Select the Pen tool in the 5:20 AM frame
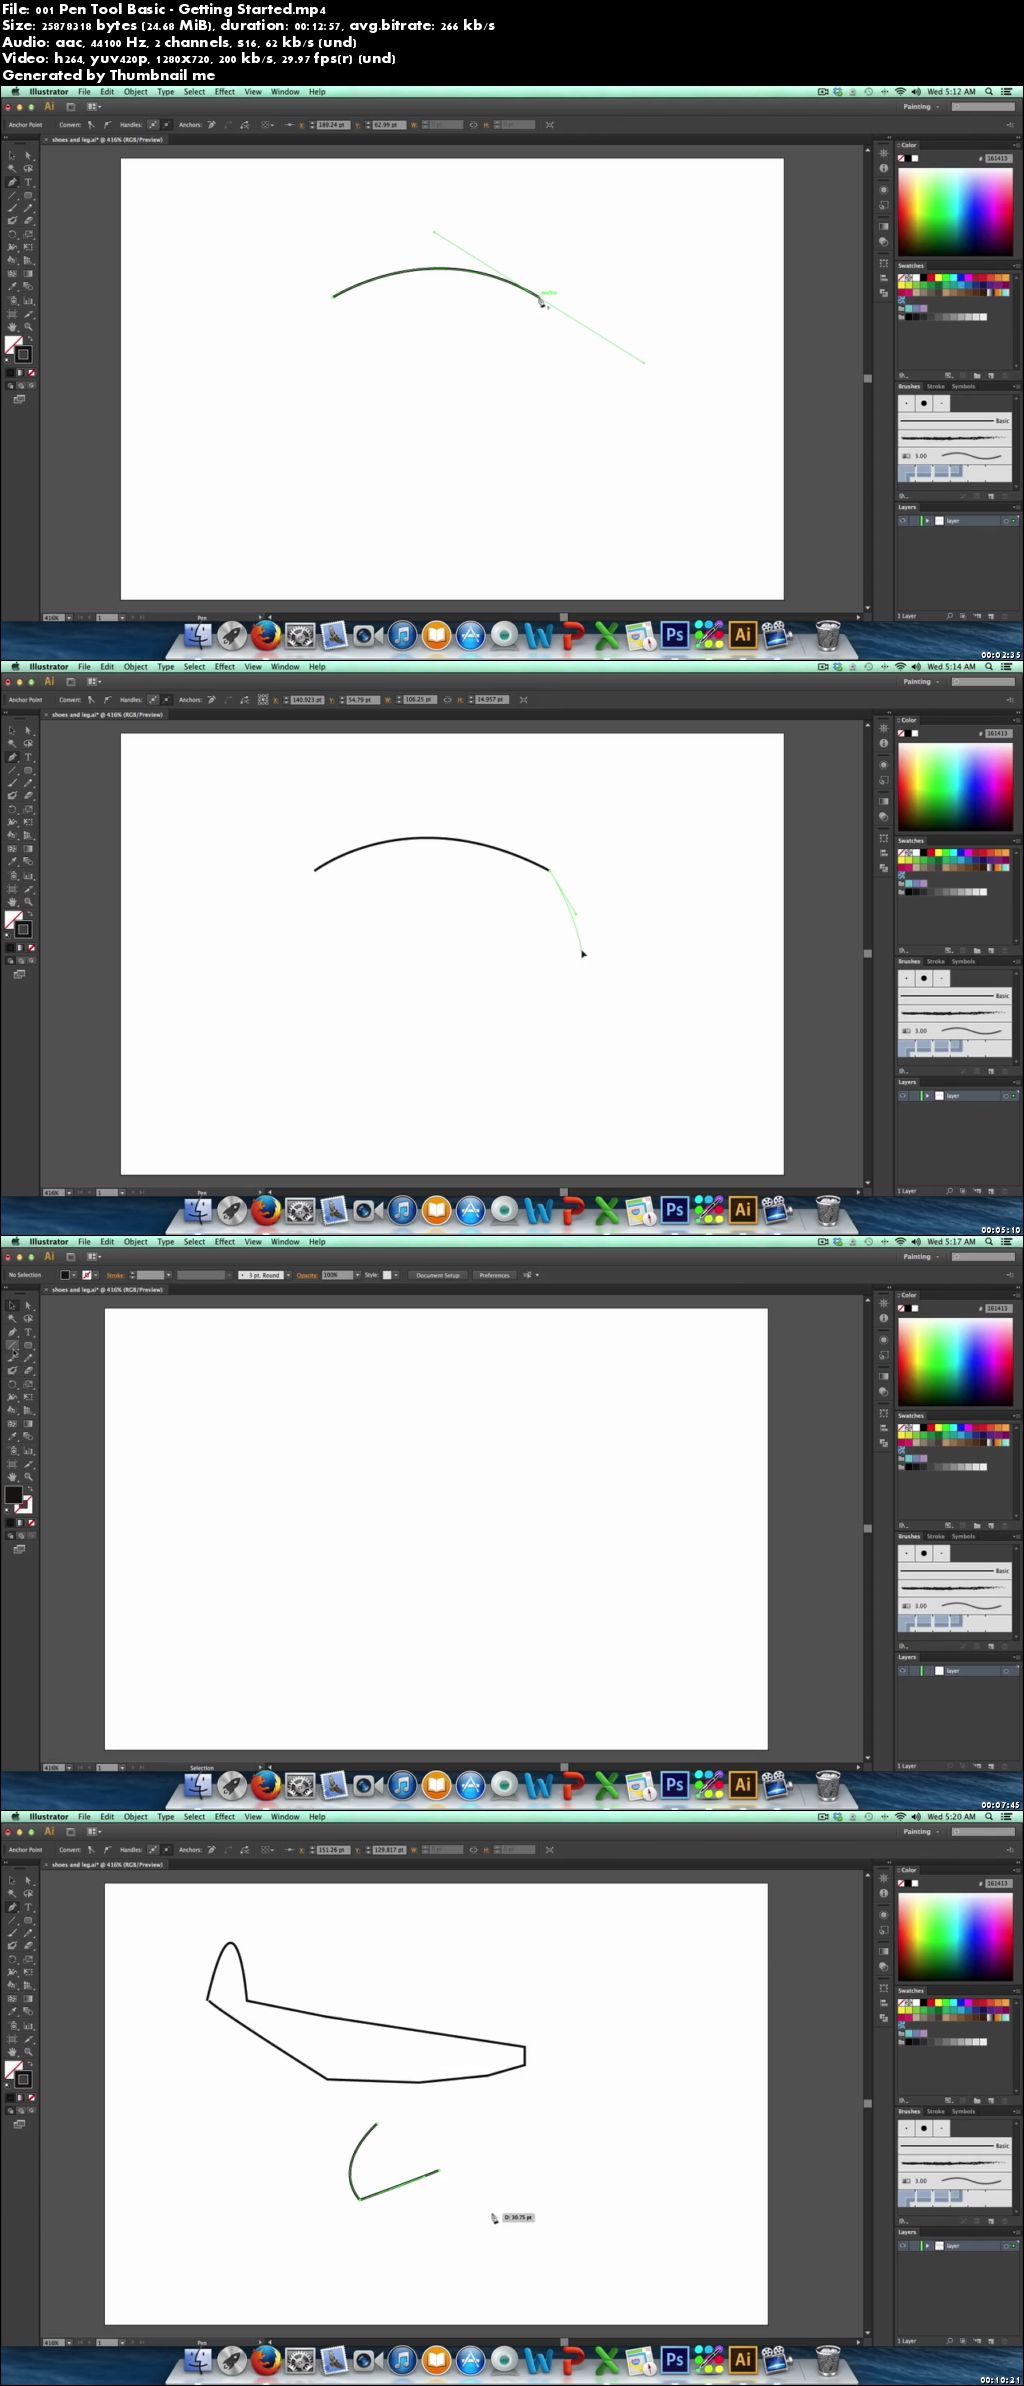Viewport: 1024px width, 2386px height. (x=12, y=1907)
